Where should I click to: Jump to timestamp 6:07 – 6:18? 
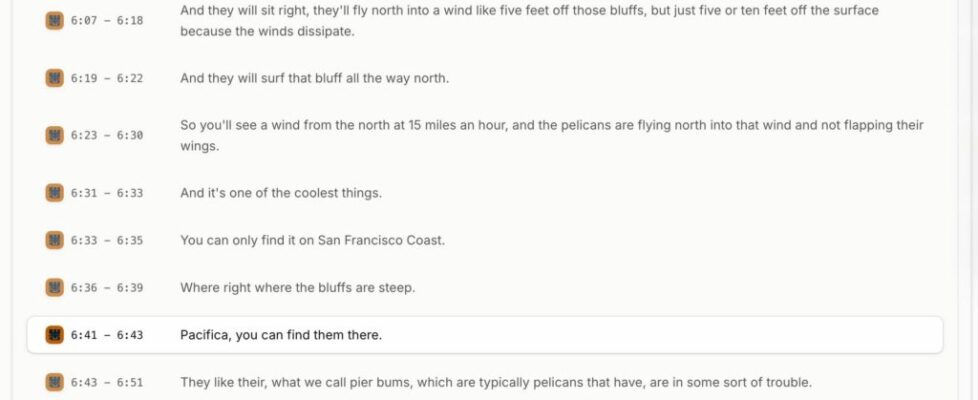coord(106,20)
